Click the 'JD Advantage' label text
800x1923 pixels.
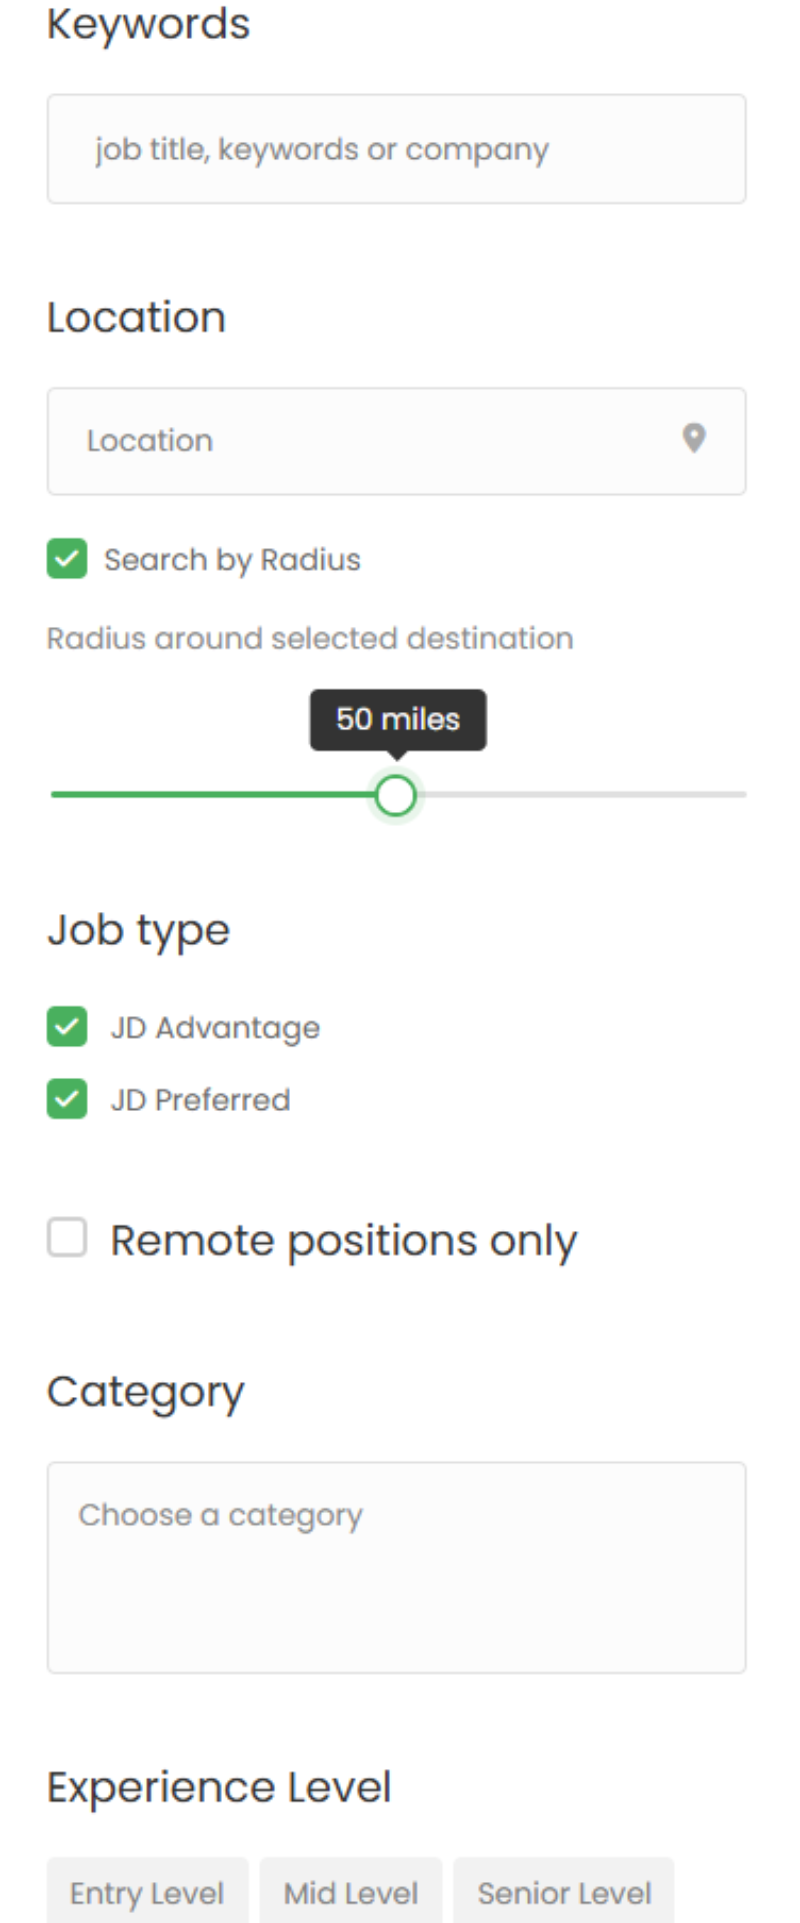(x=215, y=1028)
